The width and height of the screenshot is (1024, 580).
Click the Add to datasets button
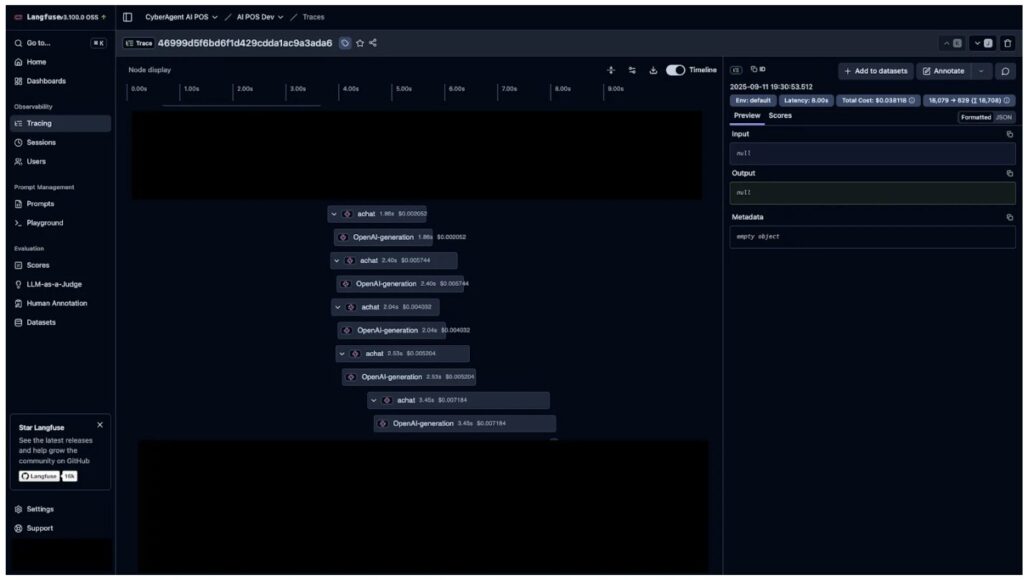[875, 71]
